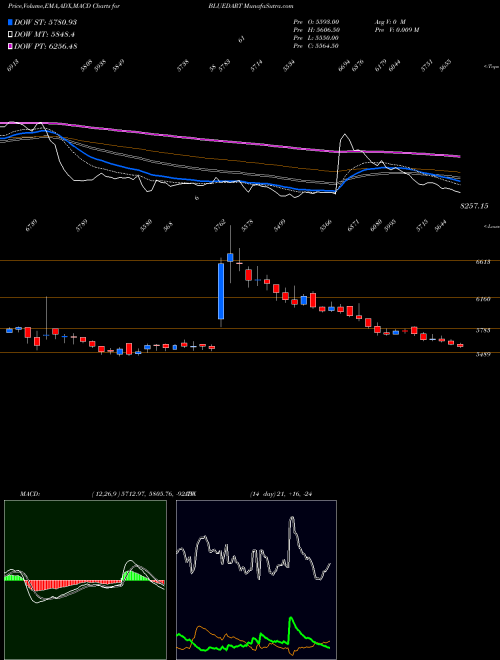
Task: Click the tall blue gap-up candlestick
Action: click(x=221, y=291)
